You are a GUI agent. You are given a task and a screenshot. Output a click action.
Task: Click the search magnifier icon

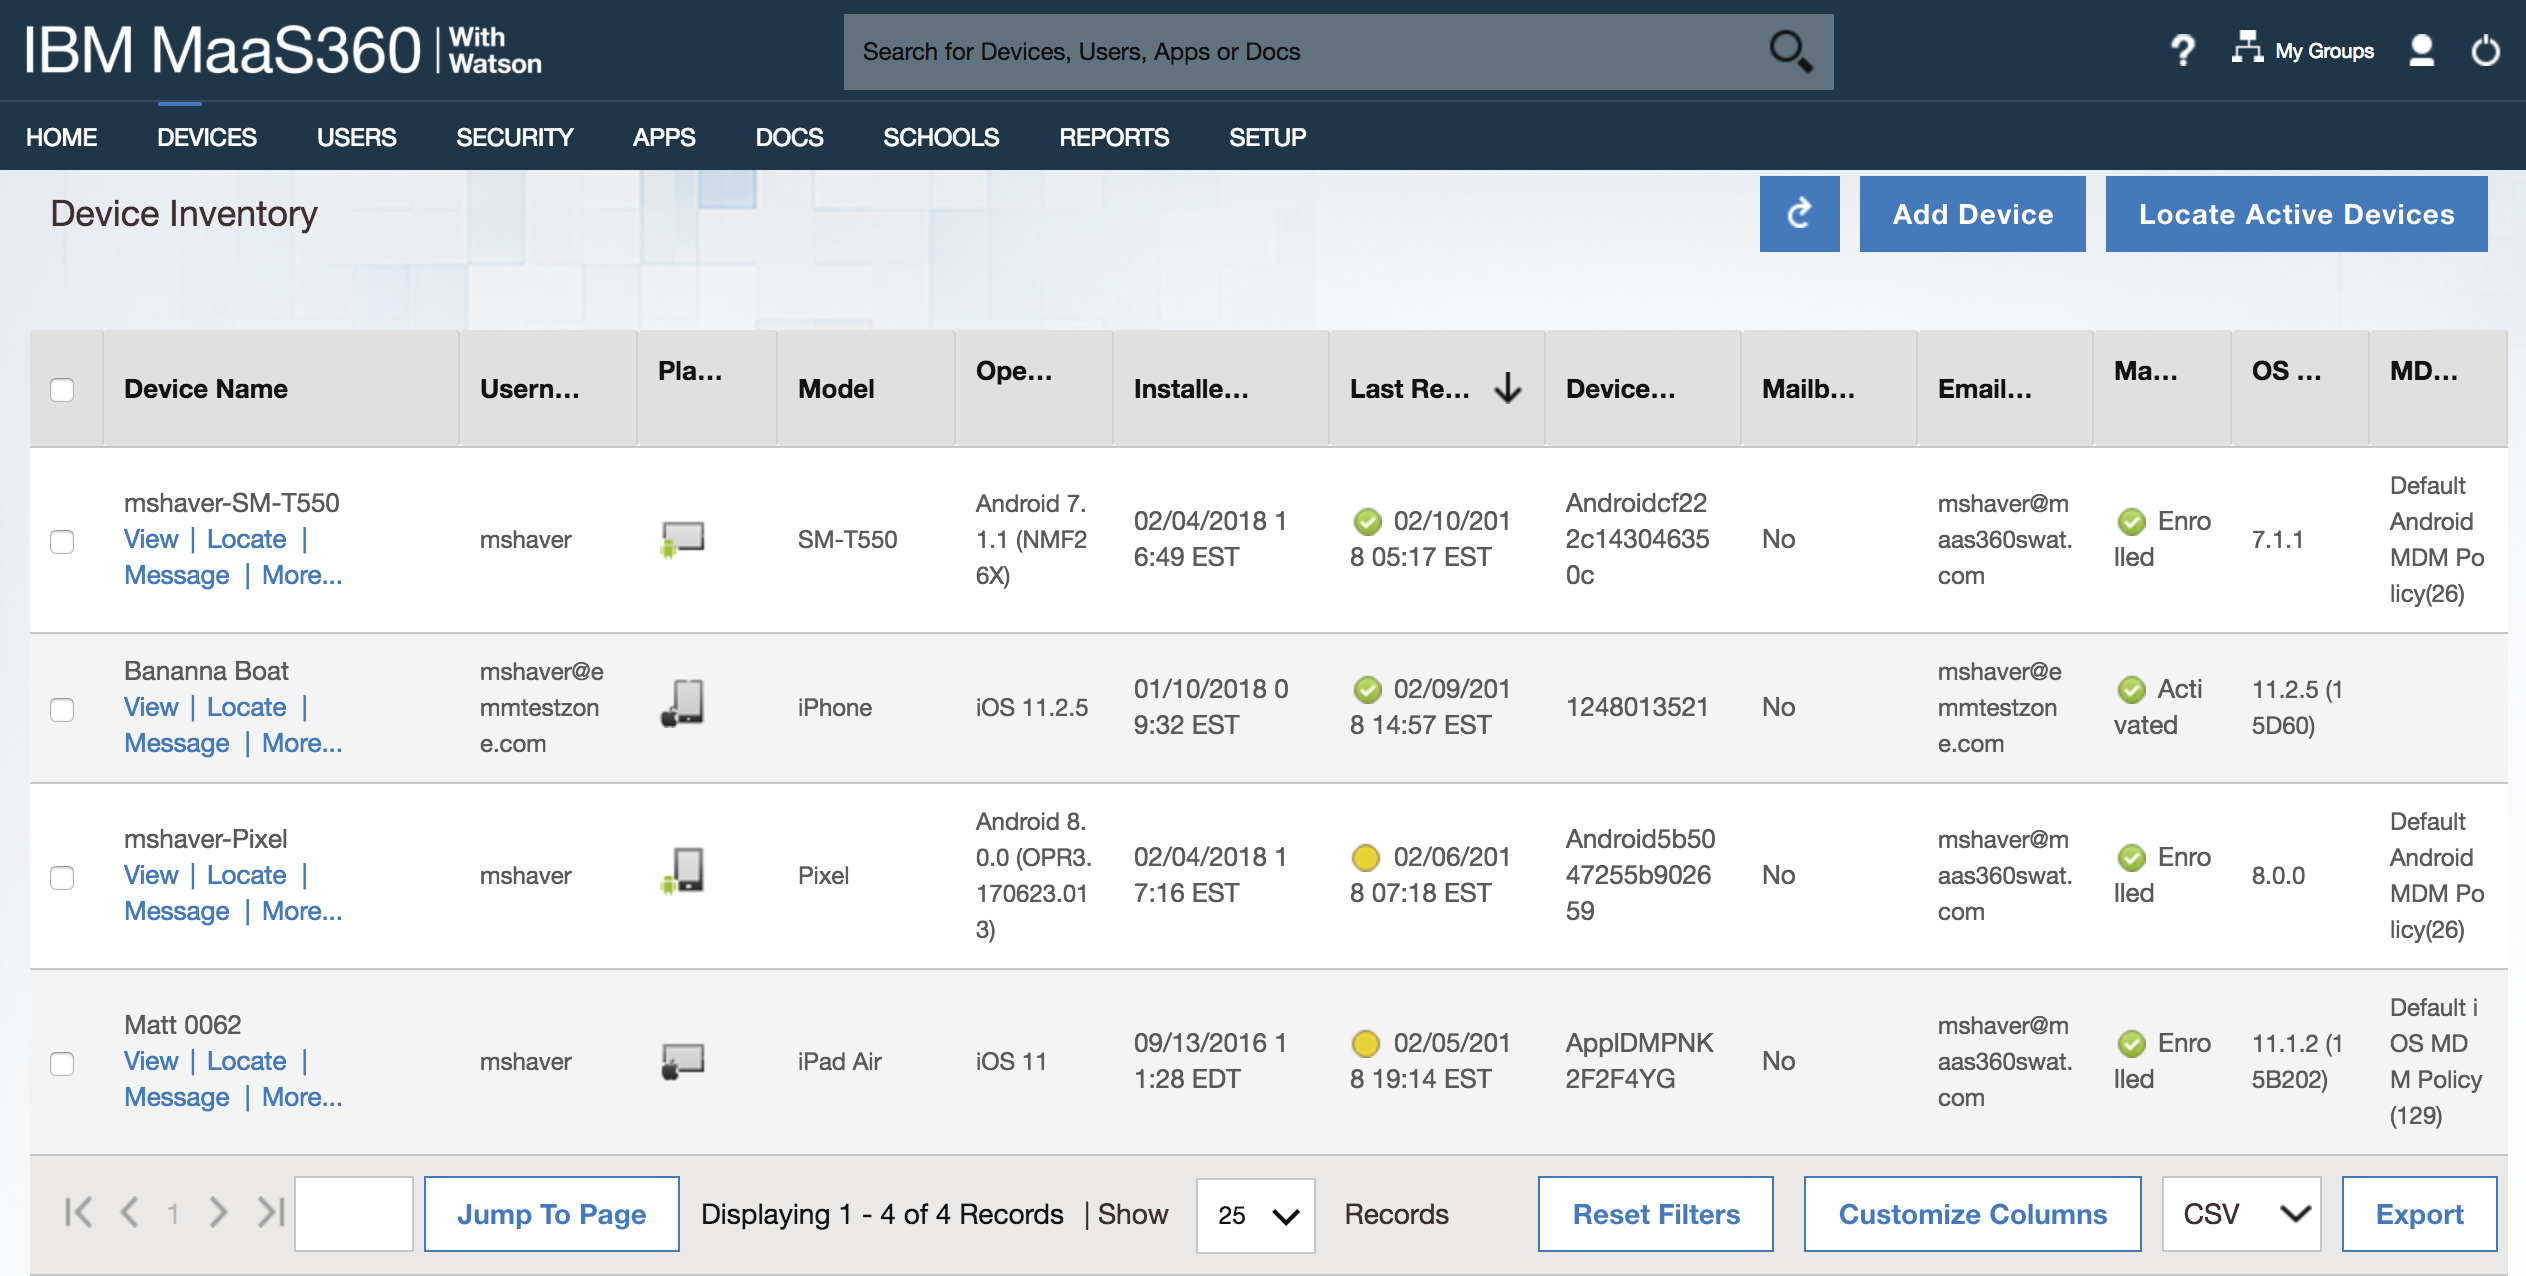pos(1792,51)
